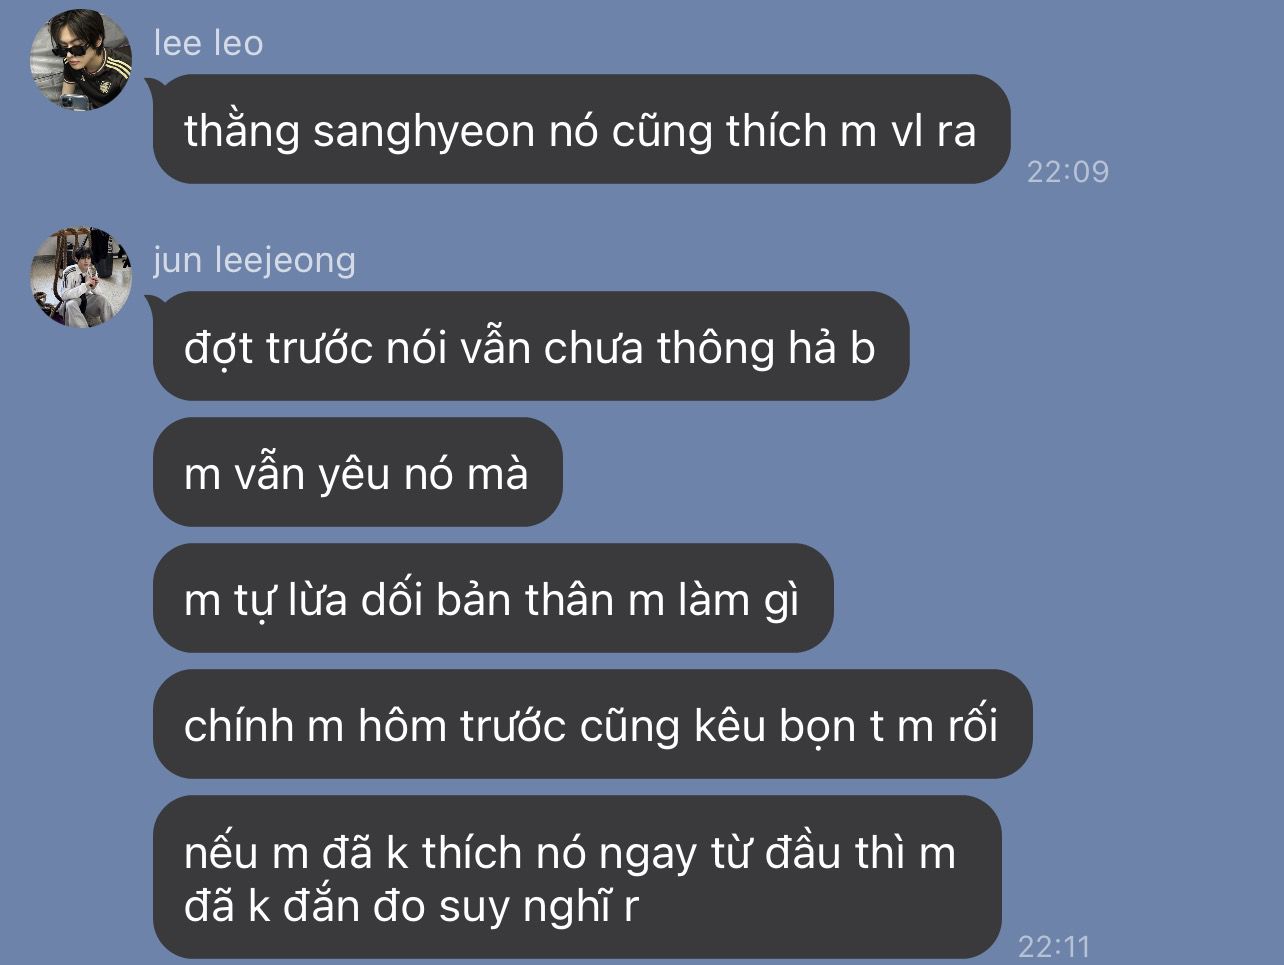Select the message 'đợt trước nói vẫn chưa thông hả b'
The image size is (1284, 965).
click(531, 346)
